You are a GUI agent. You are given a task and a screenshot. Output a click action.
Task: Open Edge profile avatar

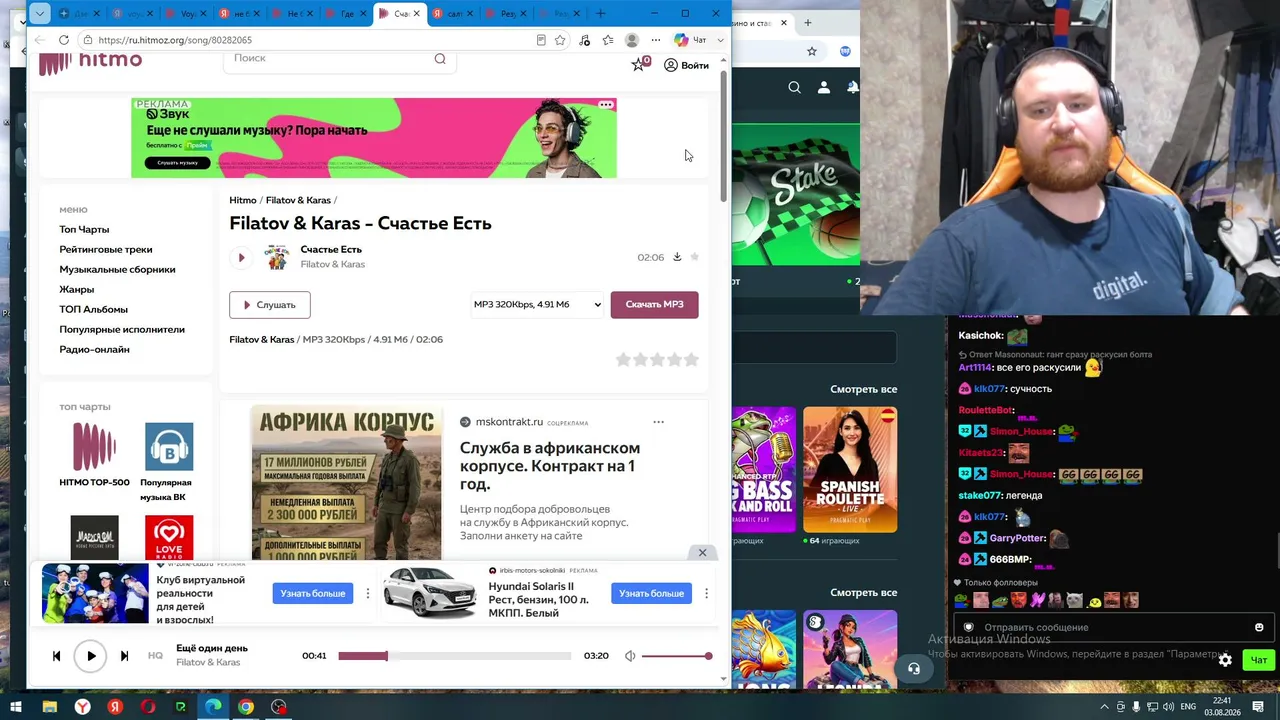[x=632, y=40]
